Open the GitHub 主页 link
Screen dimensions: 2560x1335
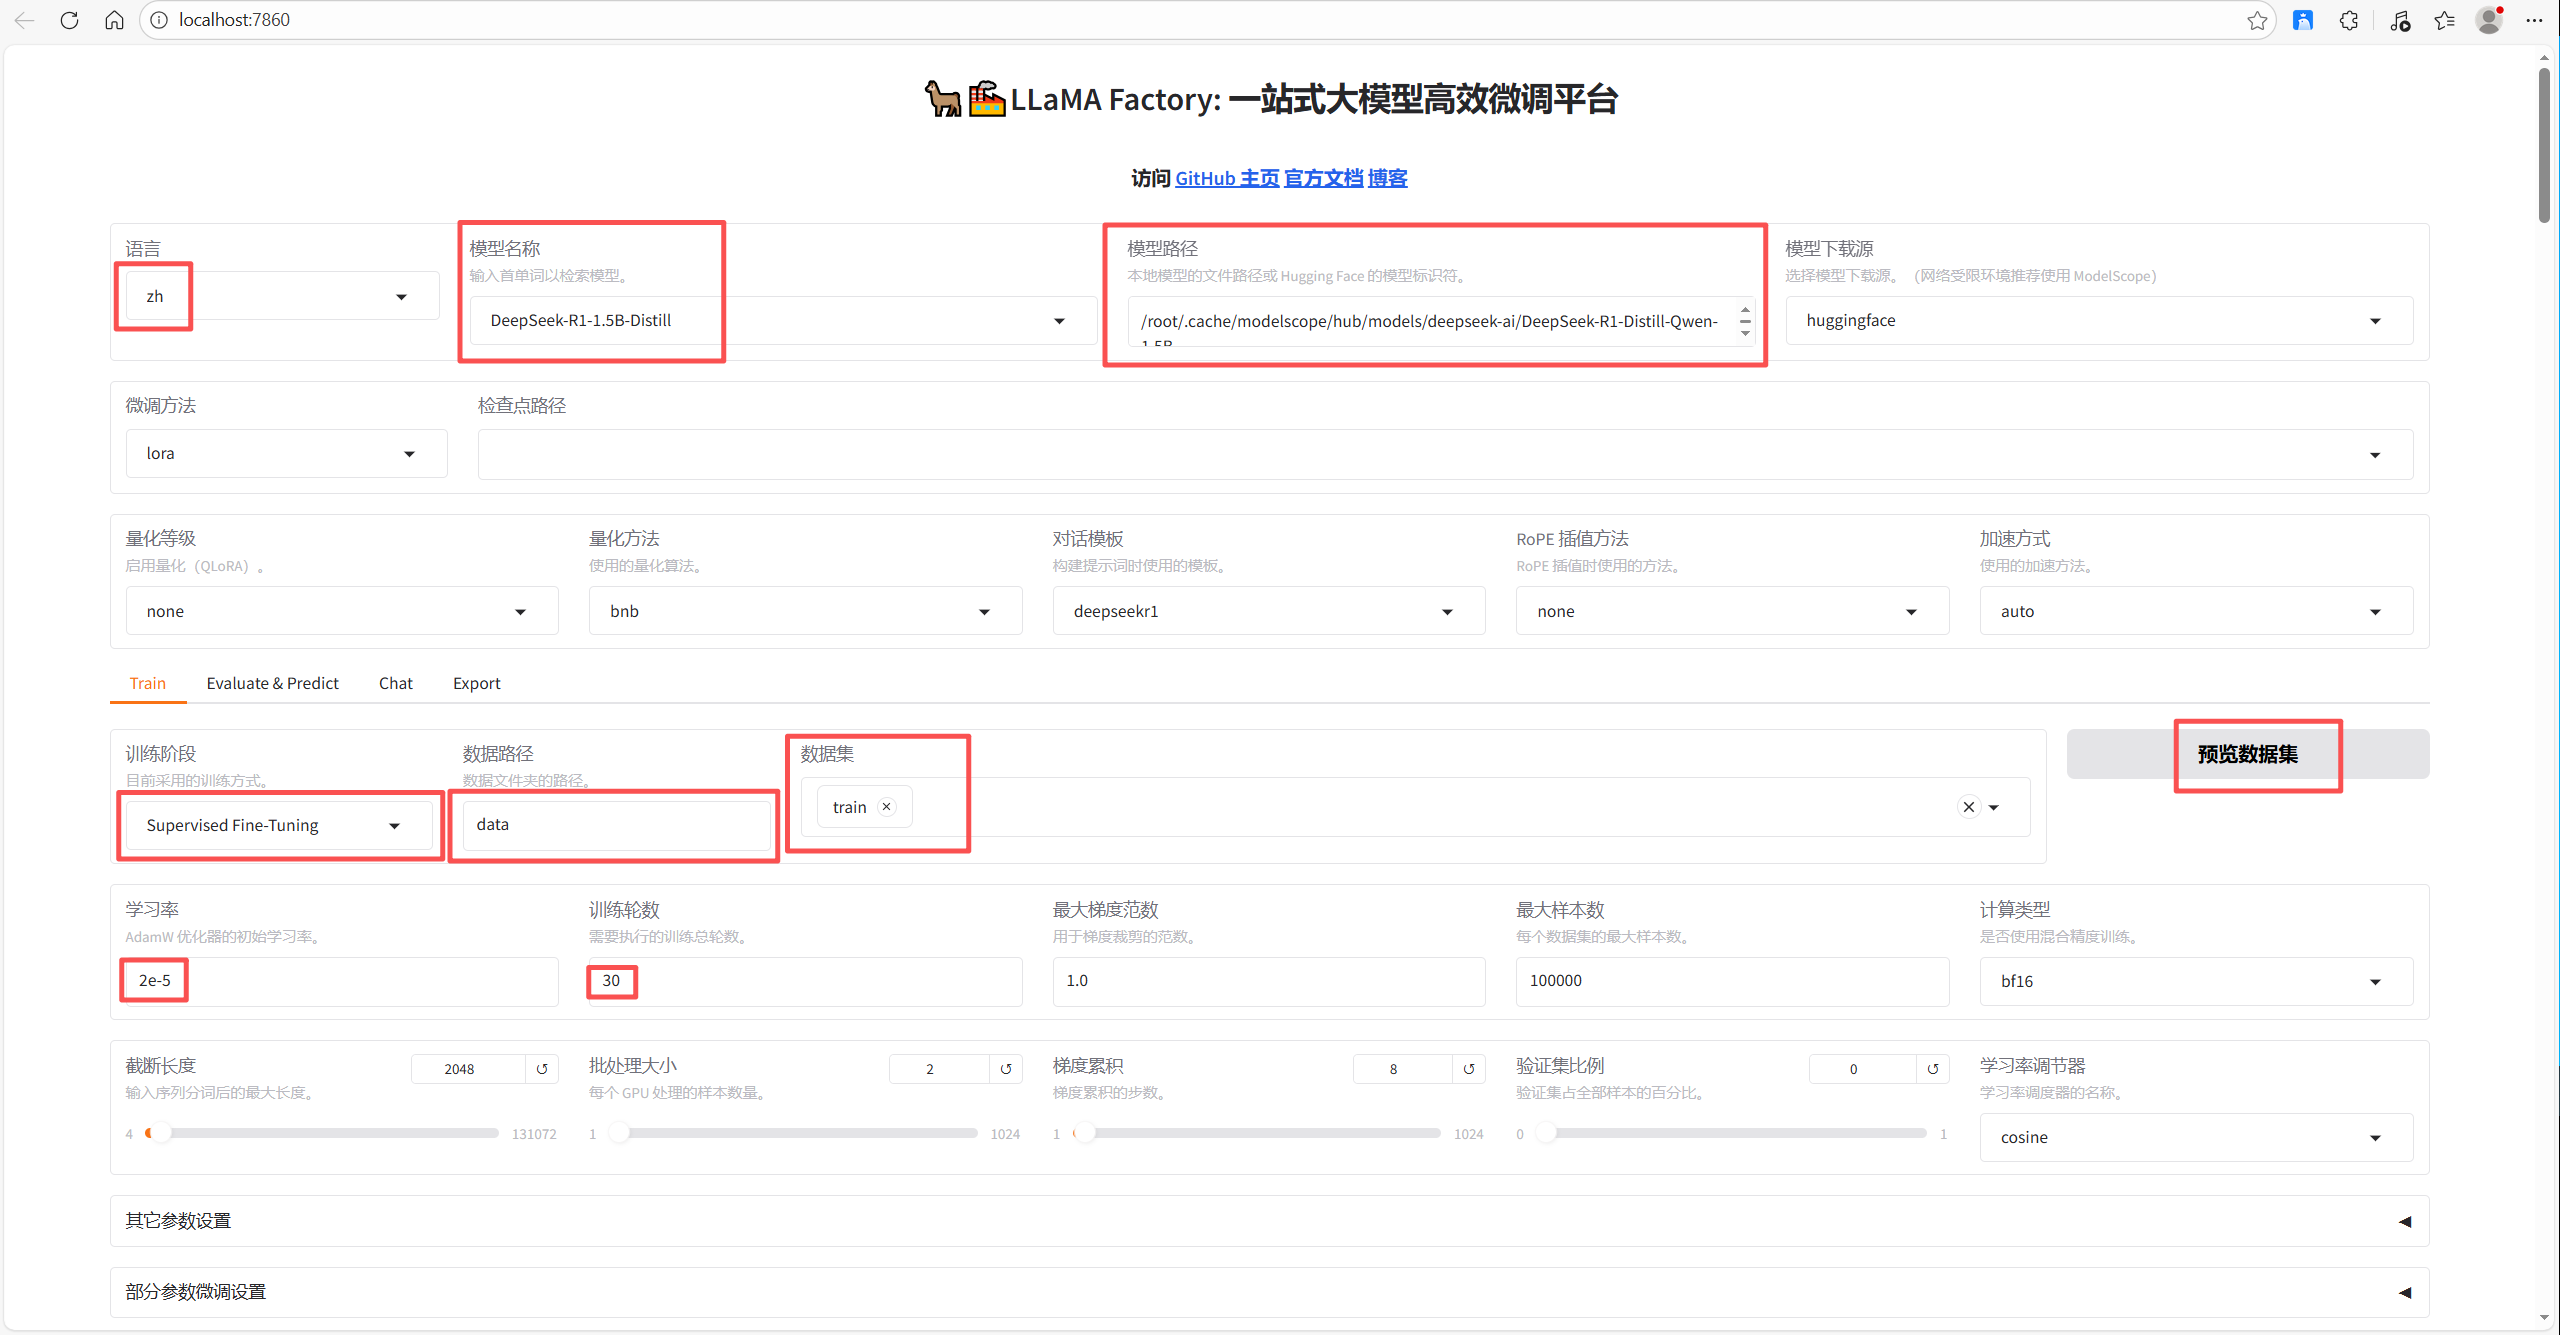1227,178
